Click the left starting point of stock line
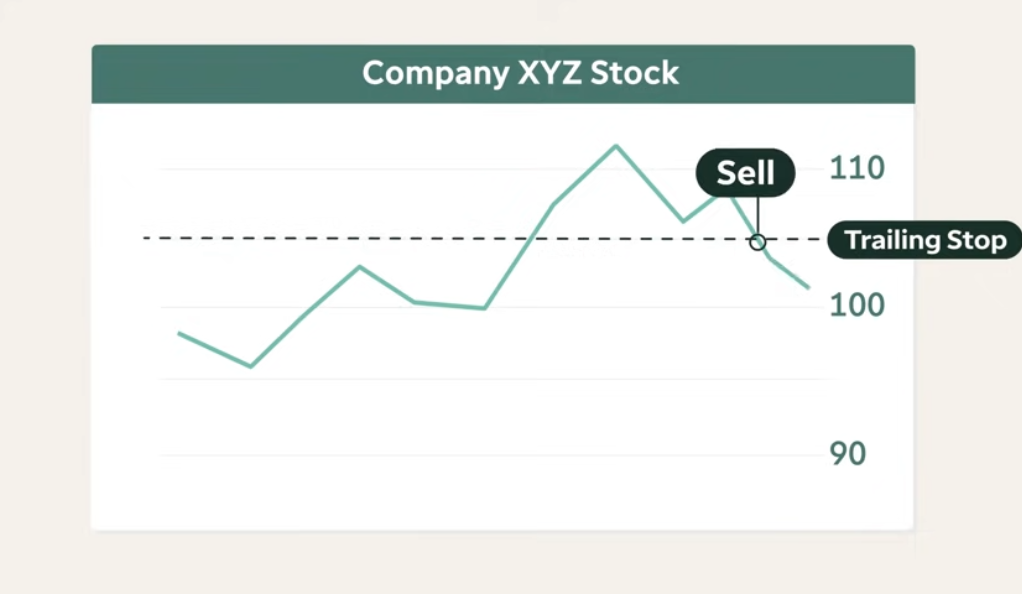Viewport: 1022px width, 594px height. coord(179,334)
